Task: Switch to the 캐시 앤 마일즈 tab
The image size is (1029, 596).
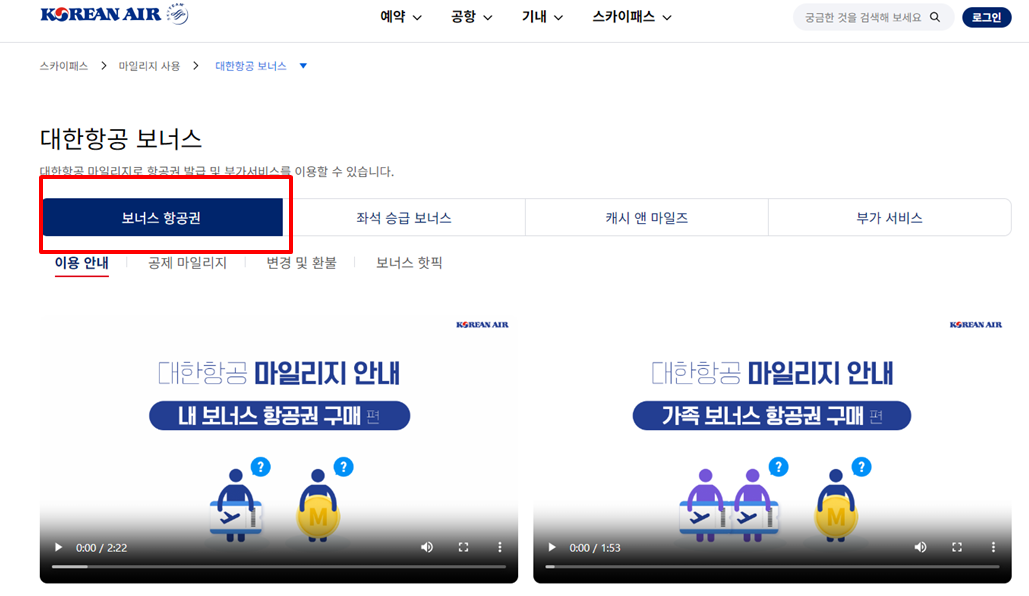Action: [x=645, y=216]
